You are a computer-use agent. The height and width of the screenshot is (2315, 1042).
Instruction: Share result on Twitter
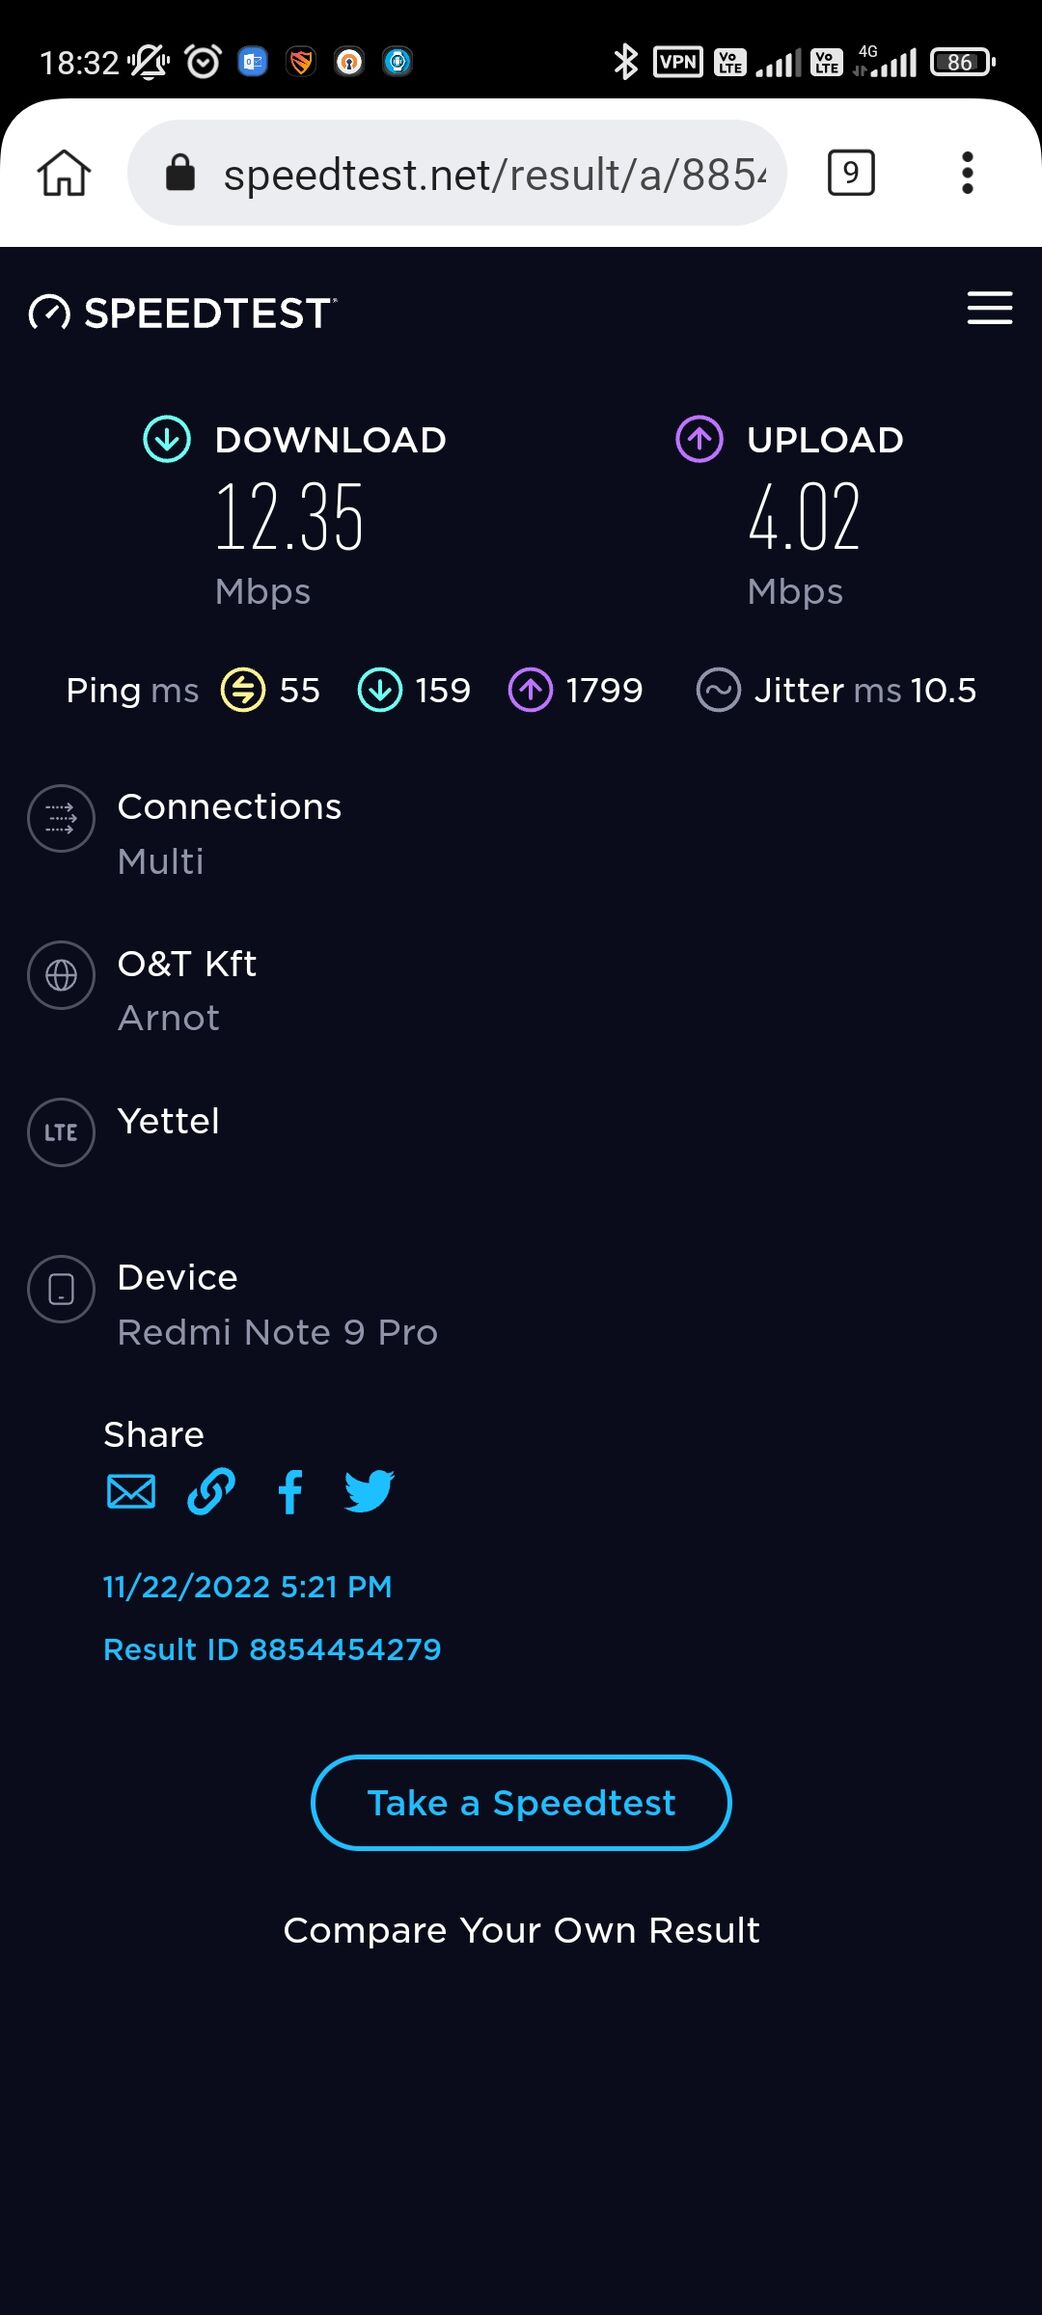click(369, 1492)
